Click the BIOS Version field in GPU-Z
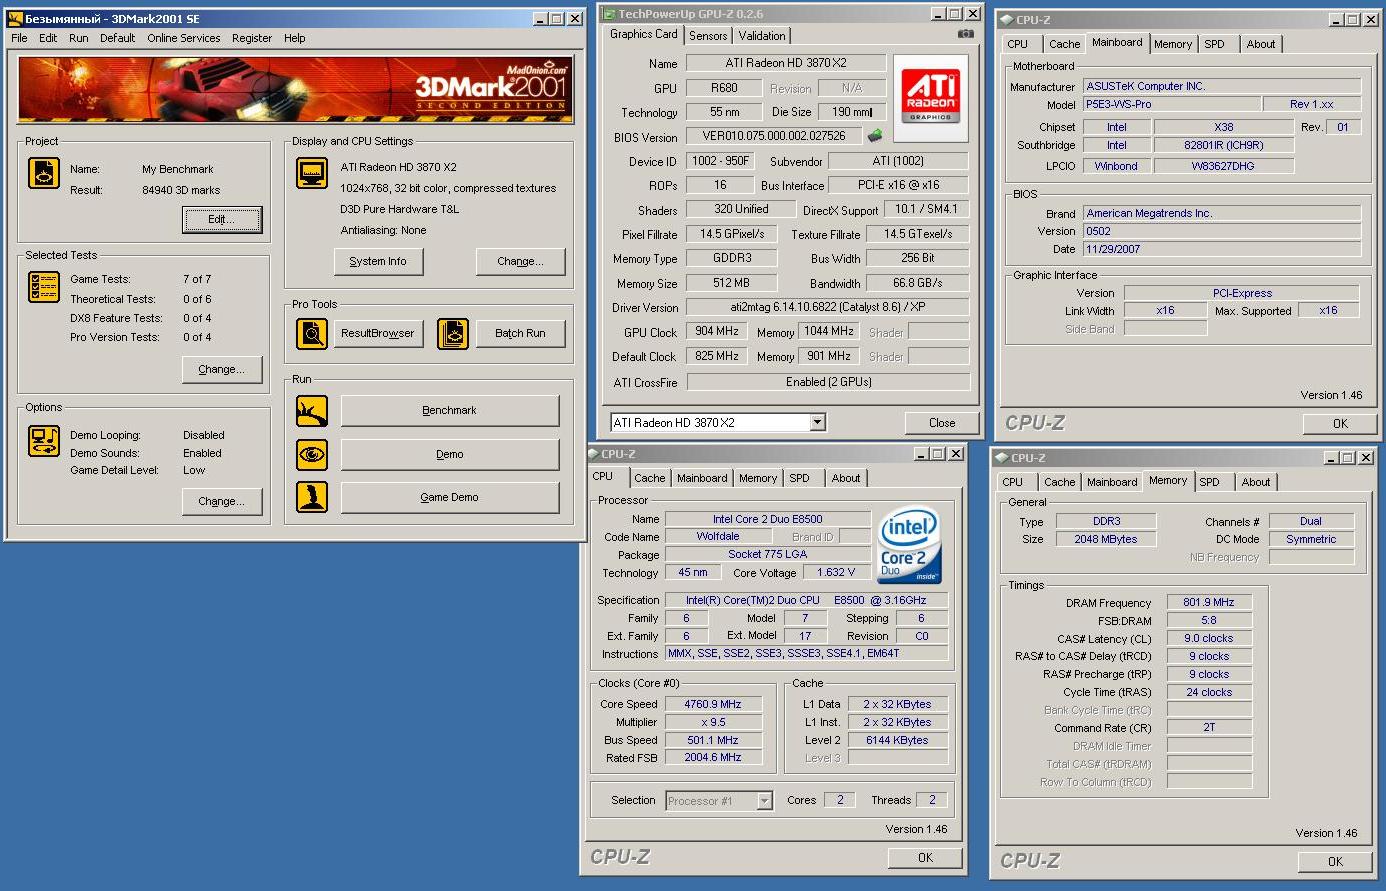Screen dimensions: 1386x891 (x=774, y=136)
